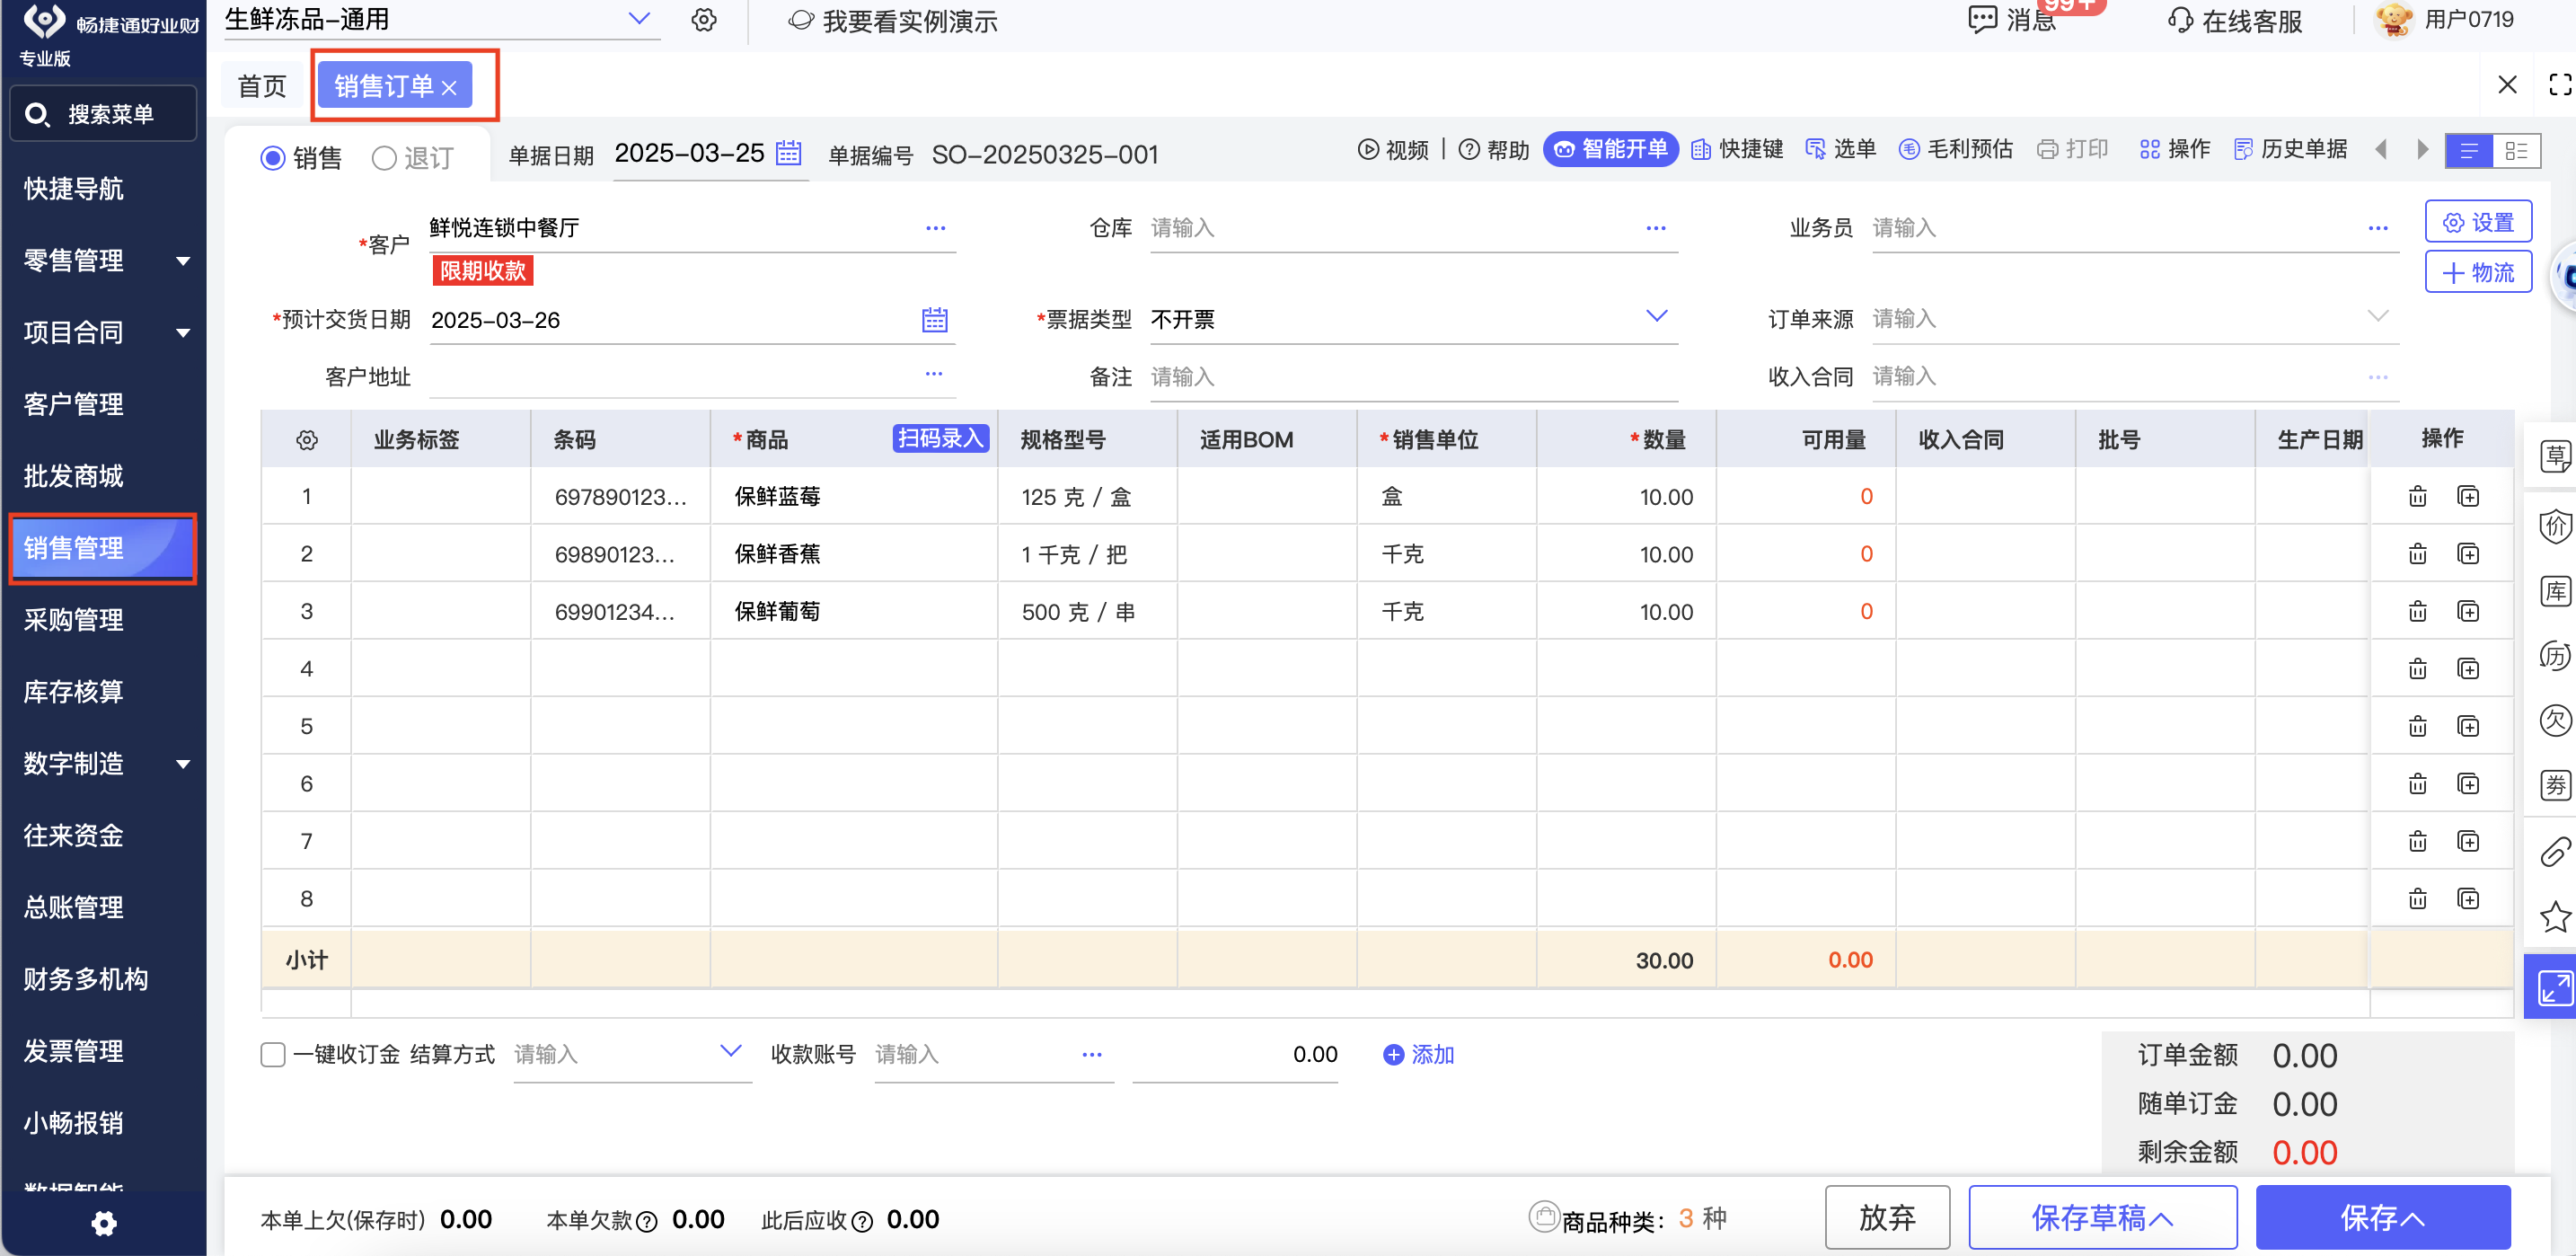Open the 单据日期 calendar picker
Image resolution: width=2576 pixels, height=1256 pixels.
789,153
